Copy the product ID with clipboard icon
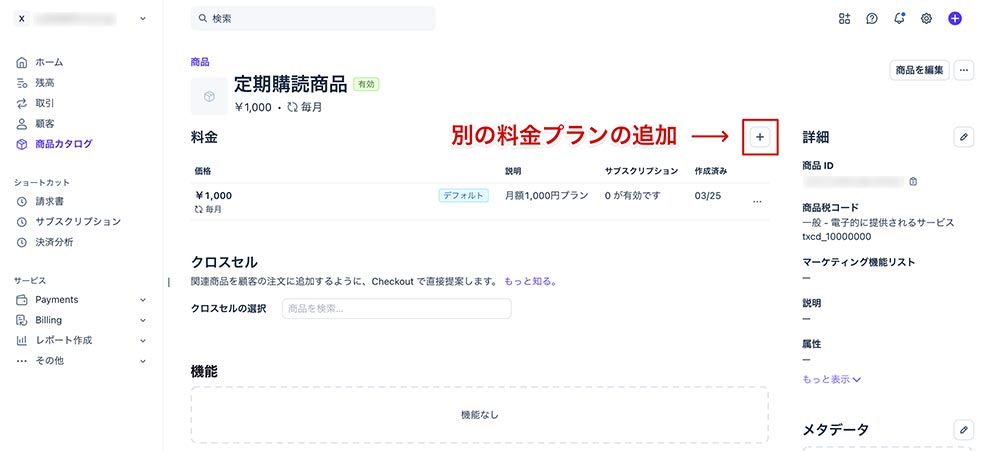Image resolution: width=1000 pixels, height=451 pixels. [x=913, y=182]
